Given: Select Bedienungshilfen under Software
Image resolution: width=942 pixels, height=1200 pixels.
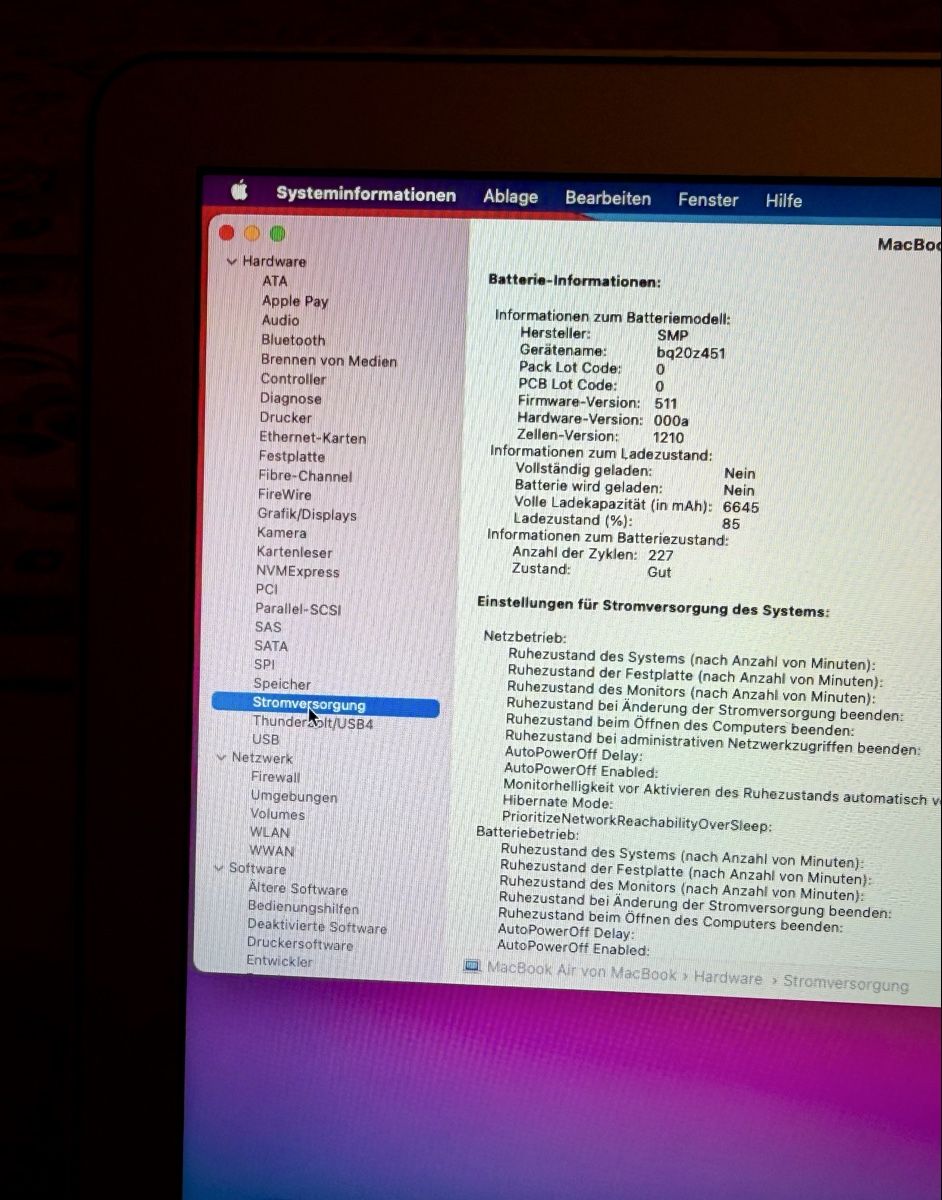Looking at the screenshot, I should pyautogui.click(x=303, y=908).
